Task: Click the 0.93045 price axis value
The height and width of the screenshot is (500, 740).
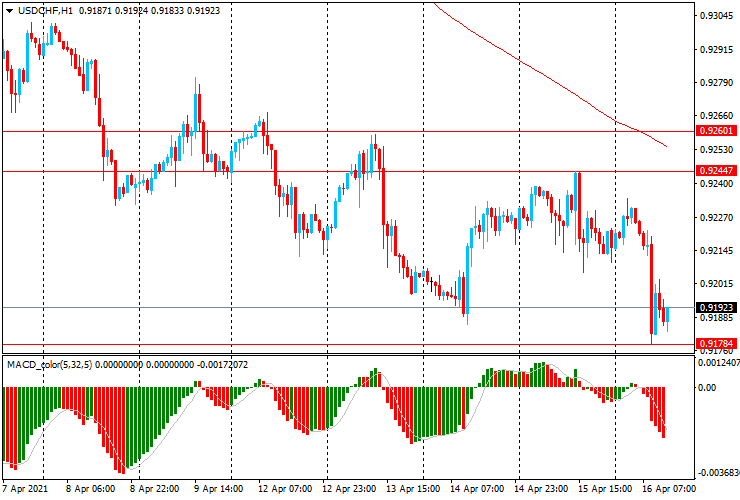Action: point(717,16)
